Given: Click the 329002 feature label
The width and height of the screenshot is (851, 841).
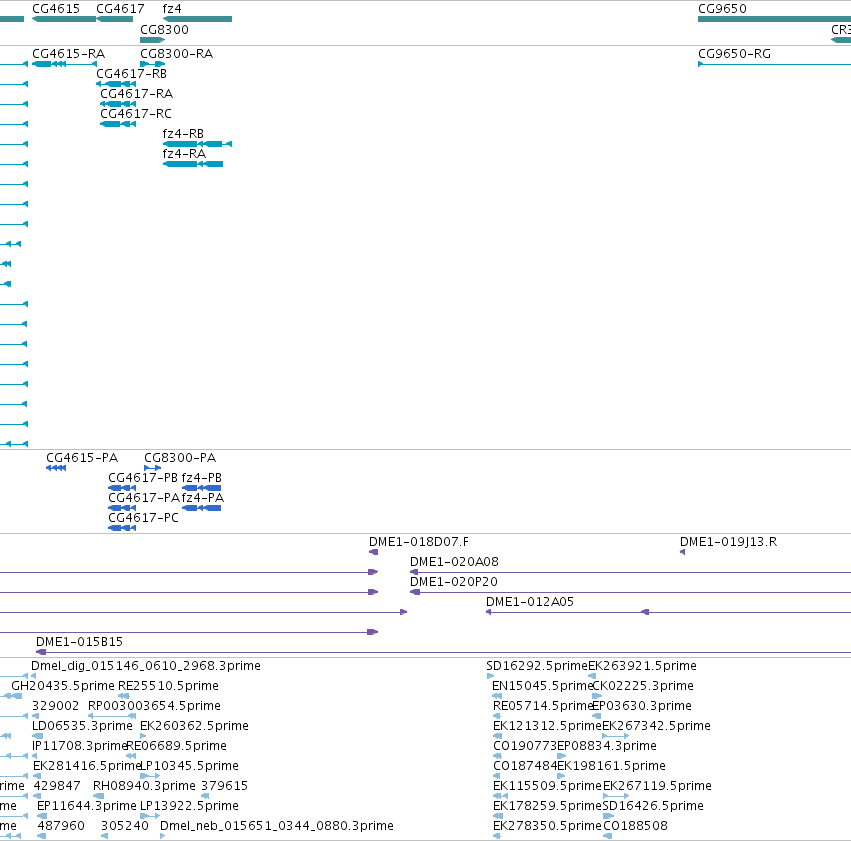Looking at the screenshot, I should 55,706.
